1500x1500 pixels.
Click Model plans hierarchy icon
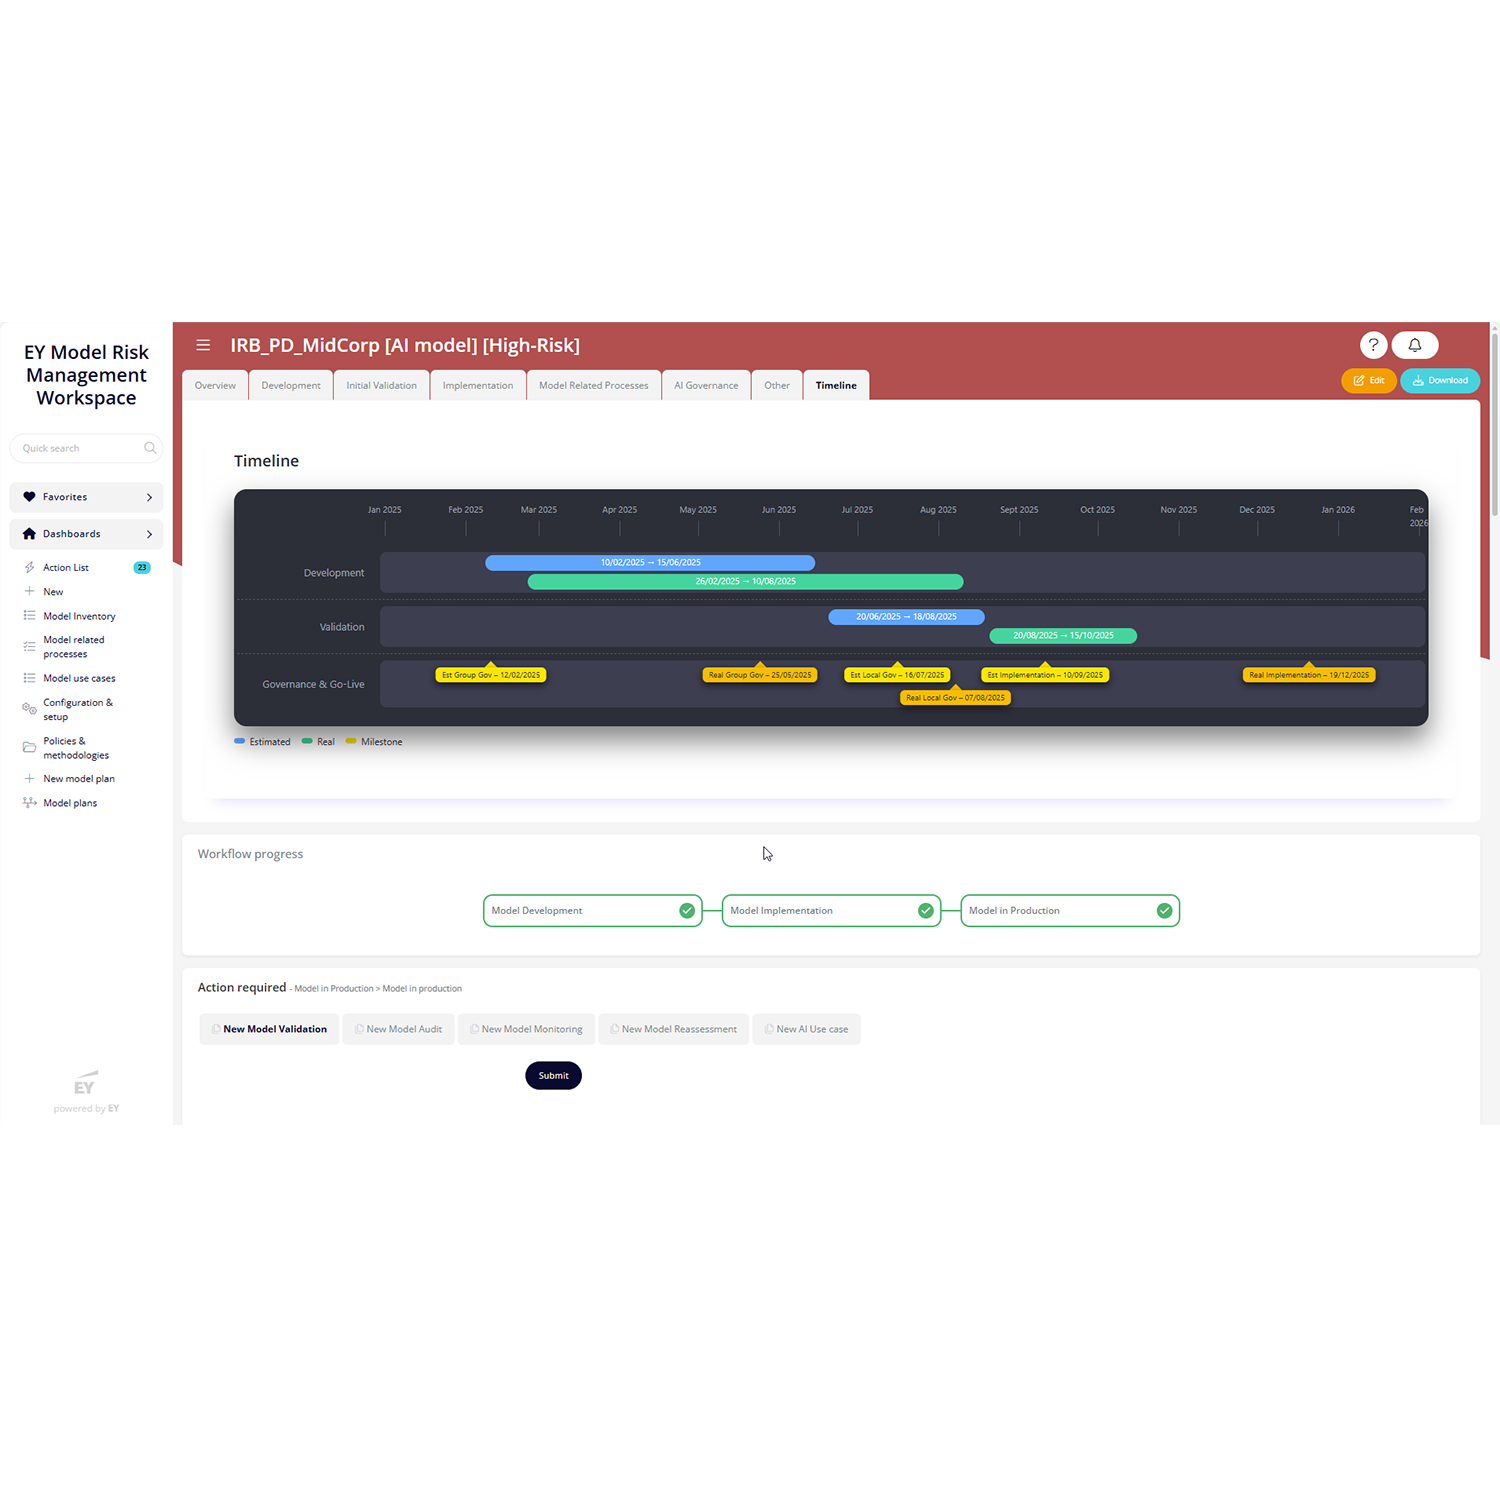(30, 803)
